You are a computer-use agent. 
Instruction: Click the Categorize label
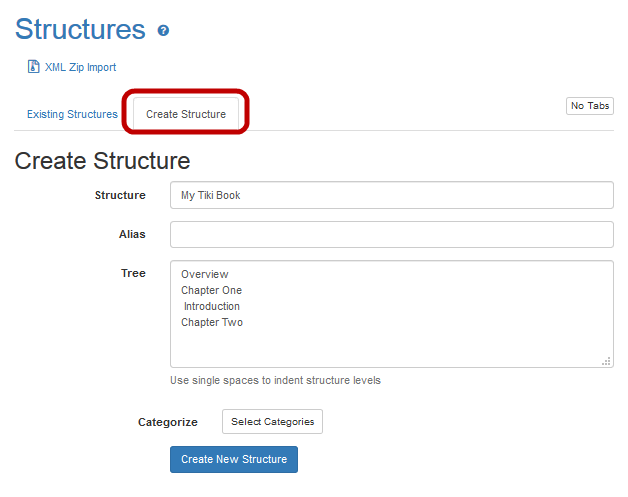coord(167,422)
